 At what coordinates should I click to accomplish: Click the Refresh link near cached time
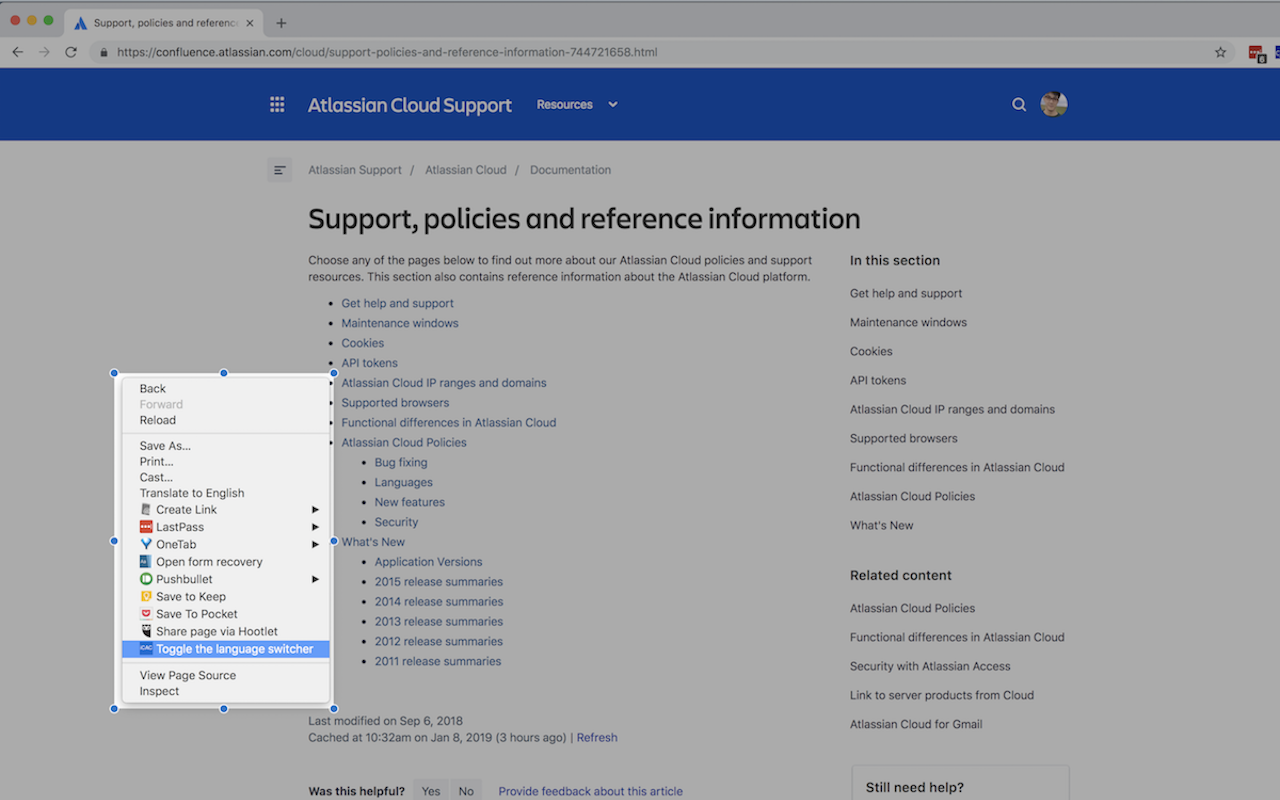click(597, 738)
